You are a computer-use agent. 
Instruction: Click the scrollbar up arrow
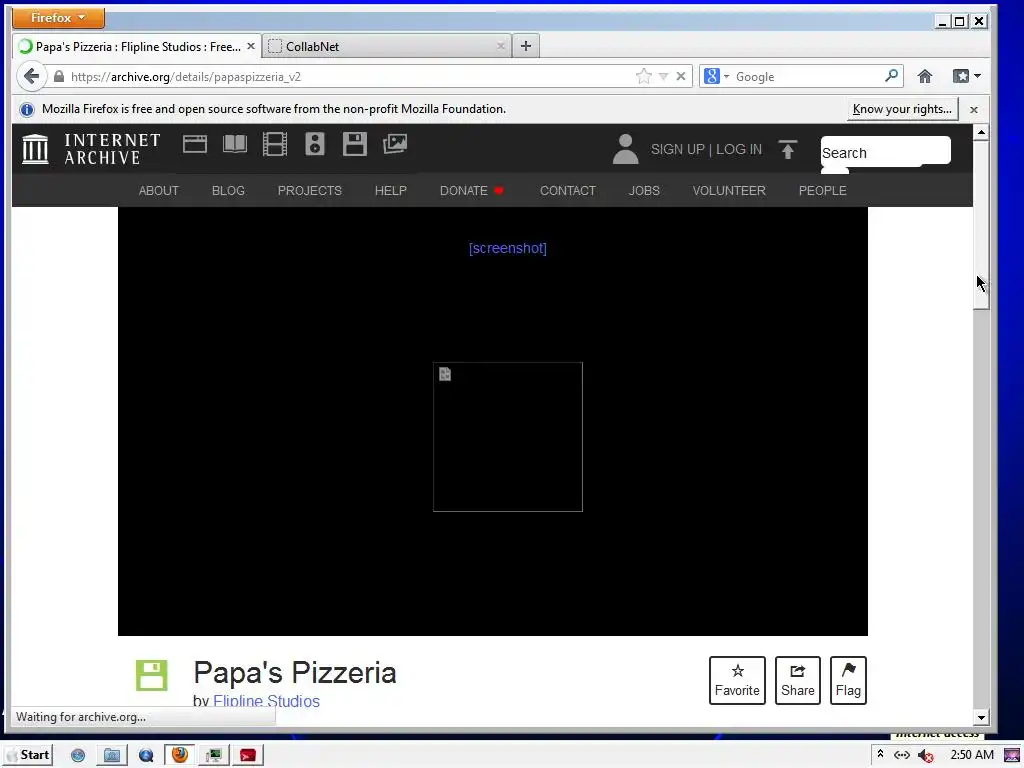coord(981,133)
